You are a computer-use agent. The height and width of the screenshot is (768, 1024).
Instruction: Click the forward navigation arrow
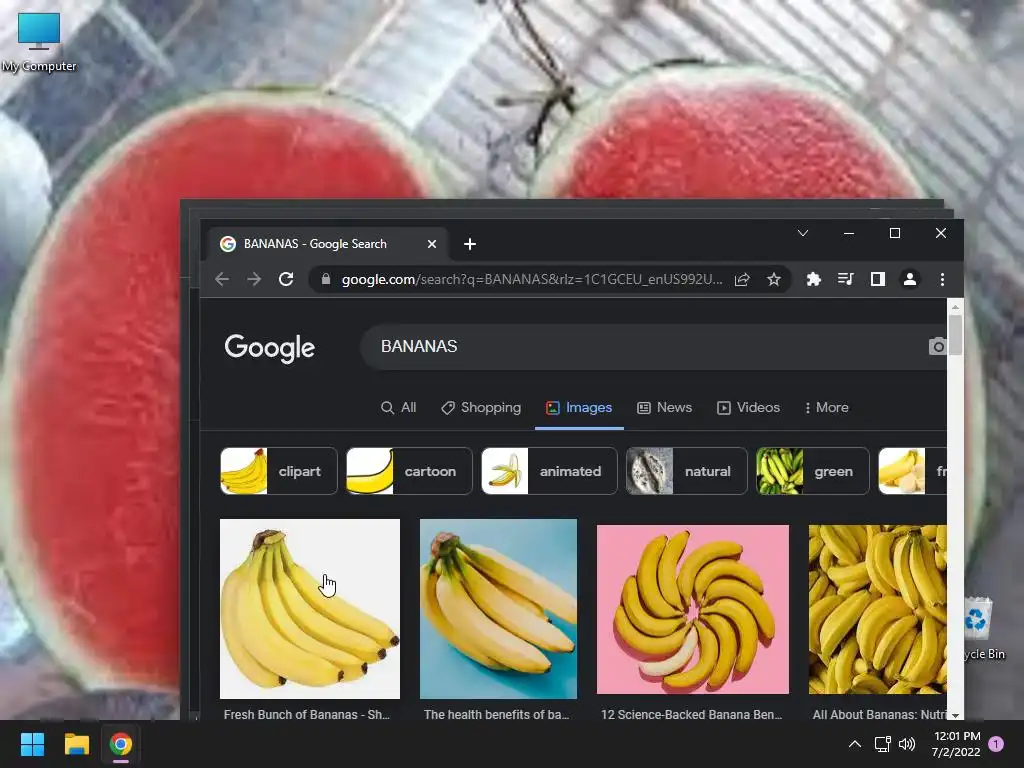pyautogui.click(x=254, y=280)
